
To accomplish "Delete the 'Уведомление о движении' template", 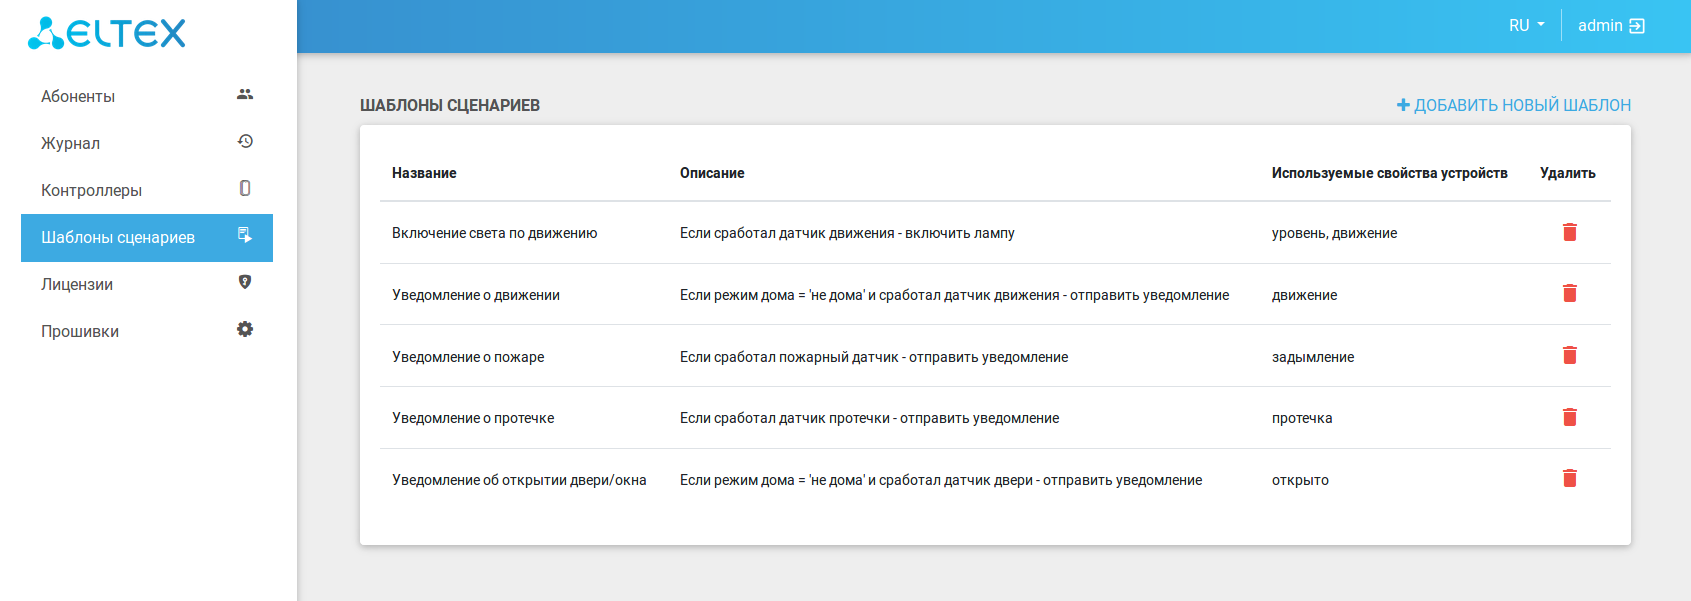I will pyautogui.click(x=1569, y=293).
